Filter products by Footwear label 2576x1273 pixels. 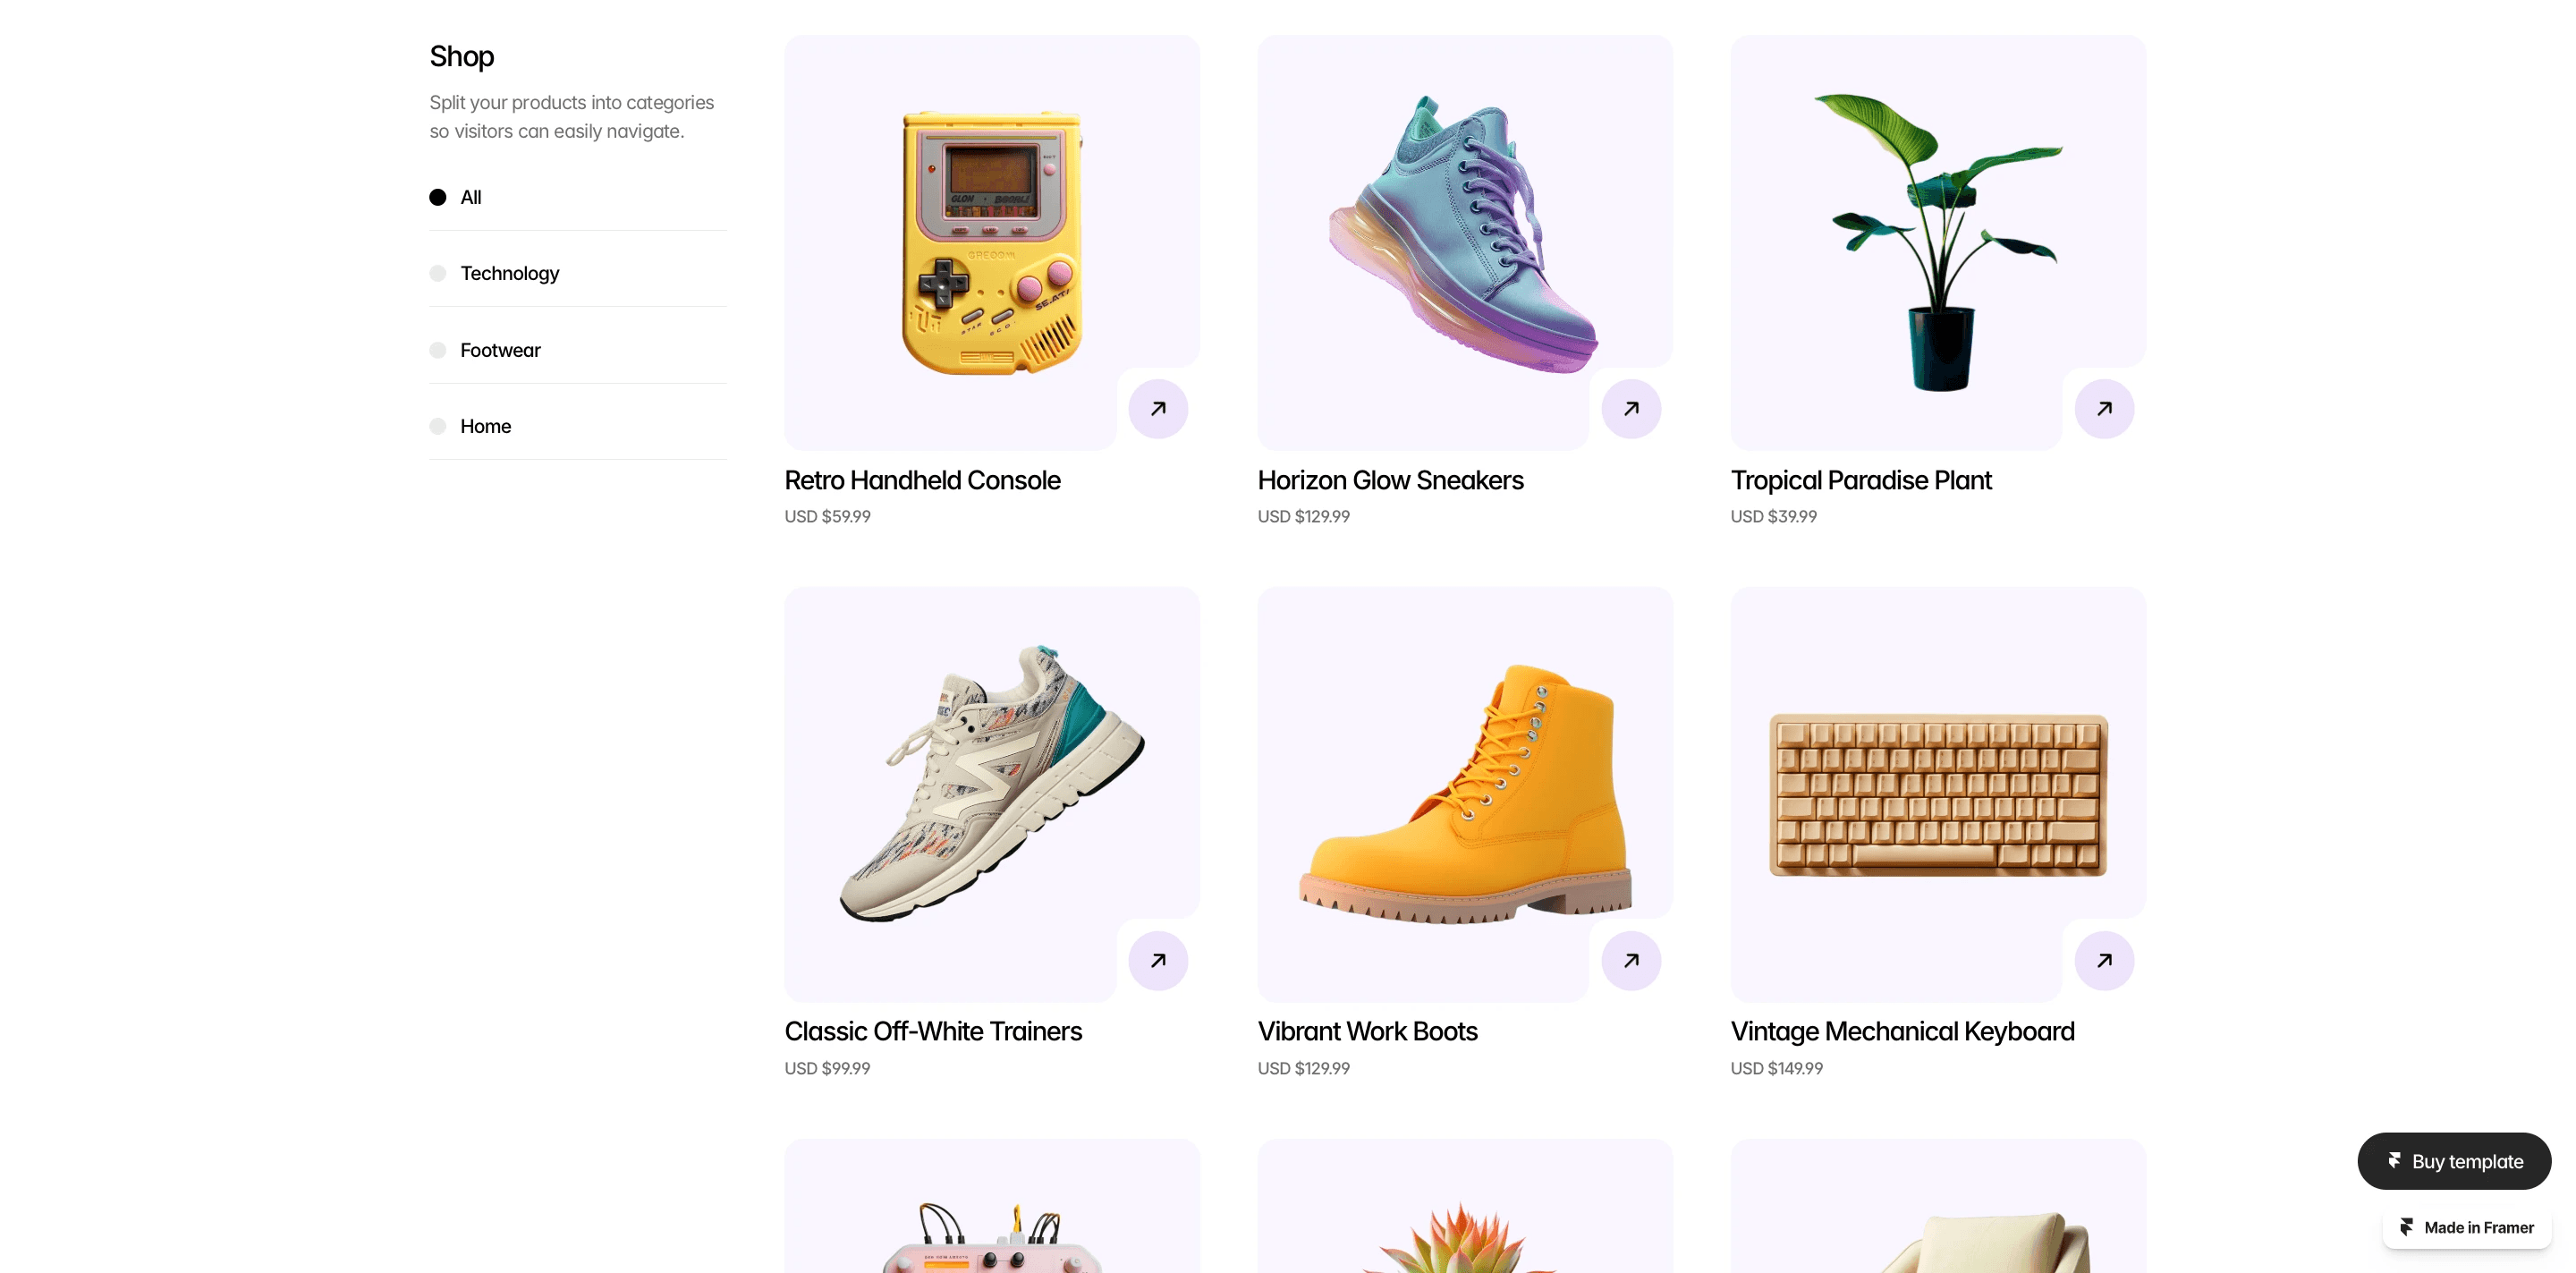coord(500,350)
